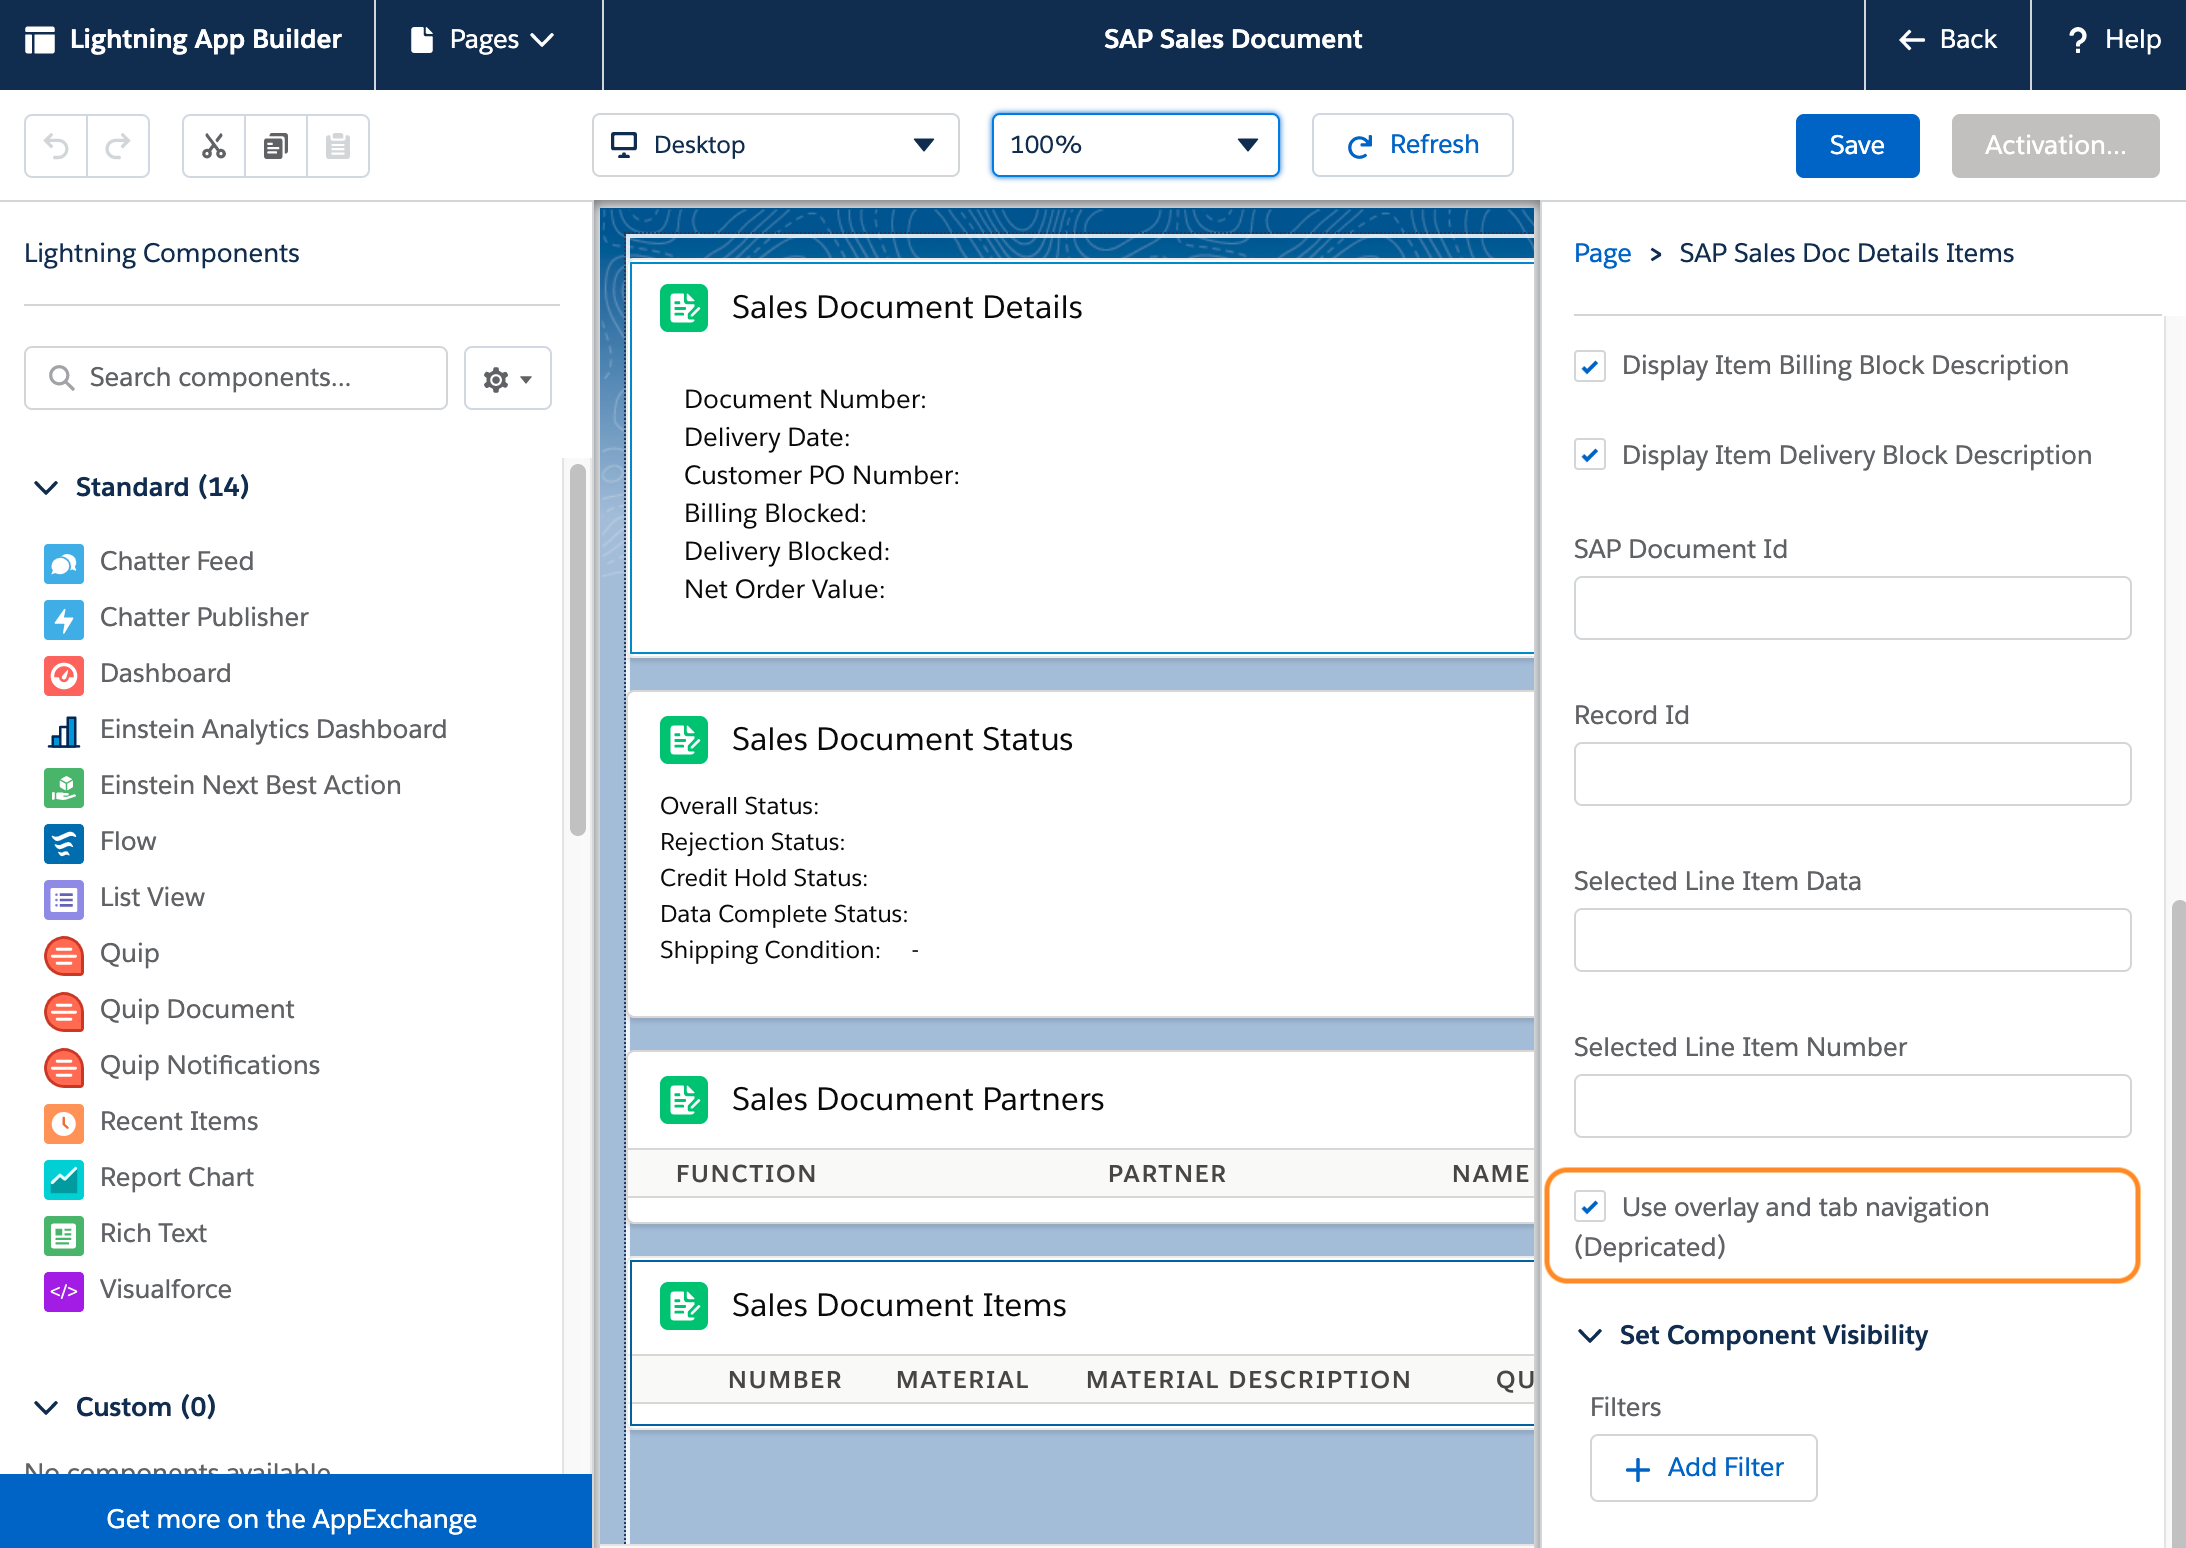Click the Credit Hold Status label
Image resolution: width=2186 pixels, height=1548 pixels.
pos(764,878)
